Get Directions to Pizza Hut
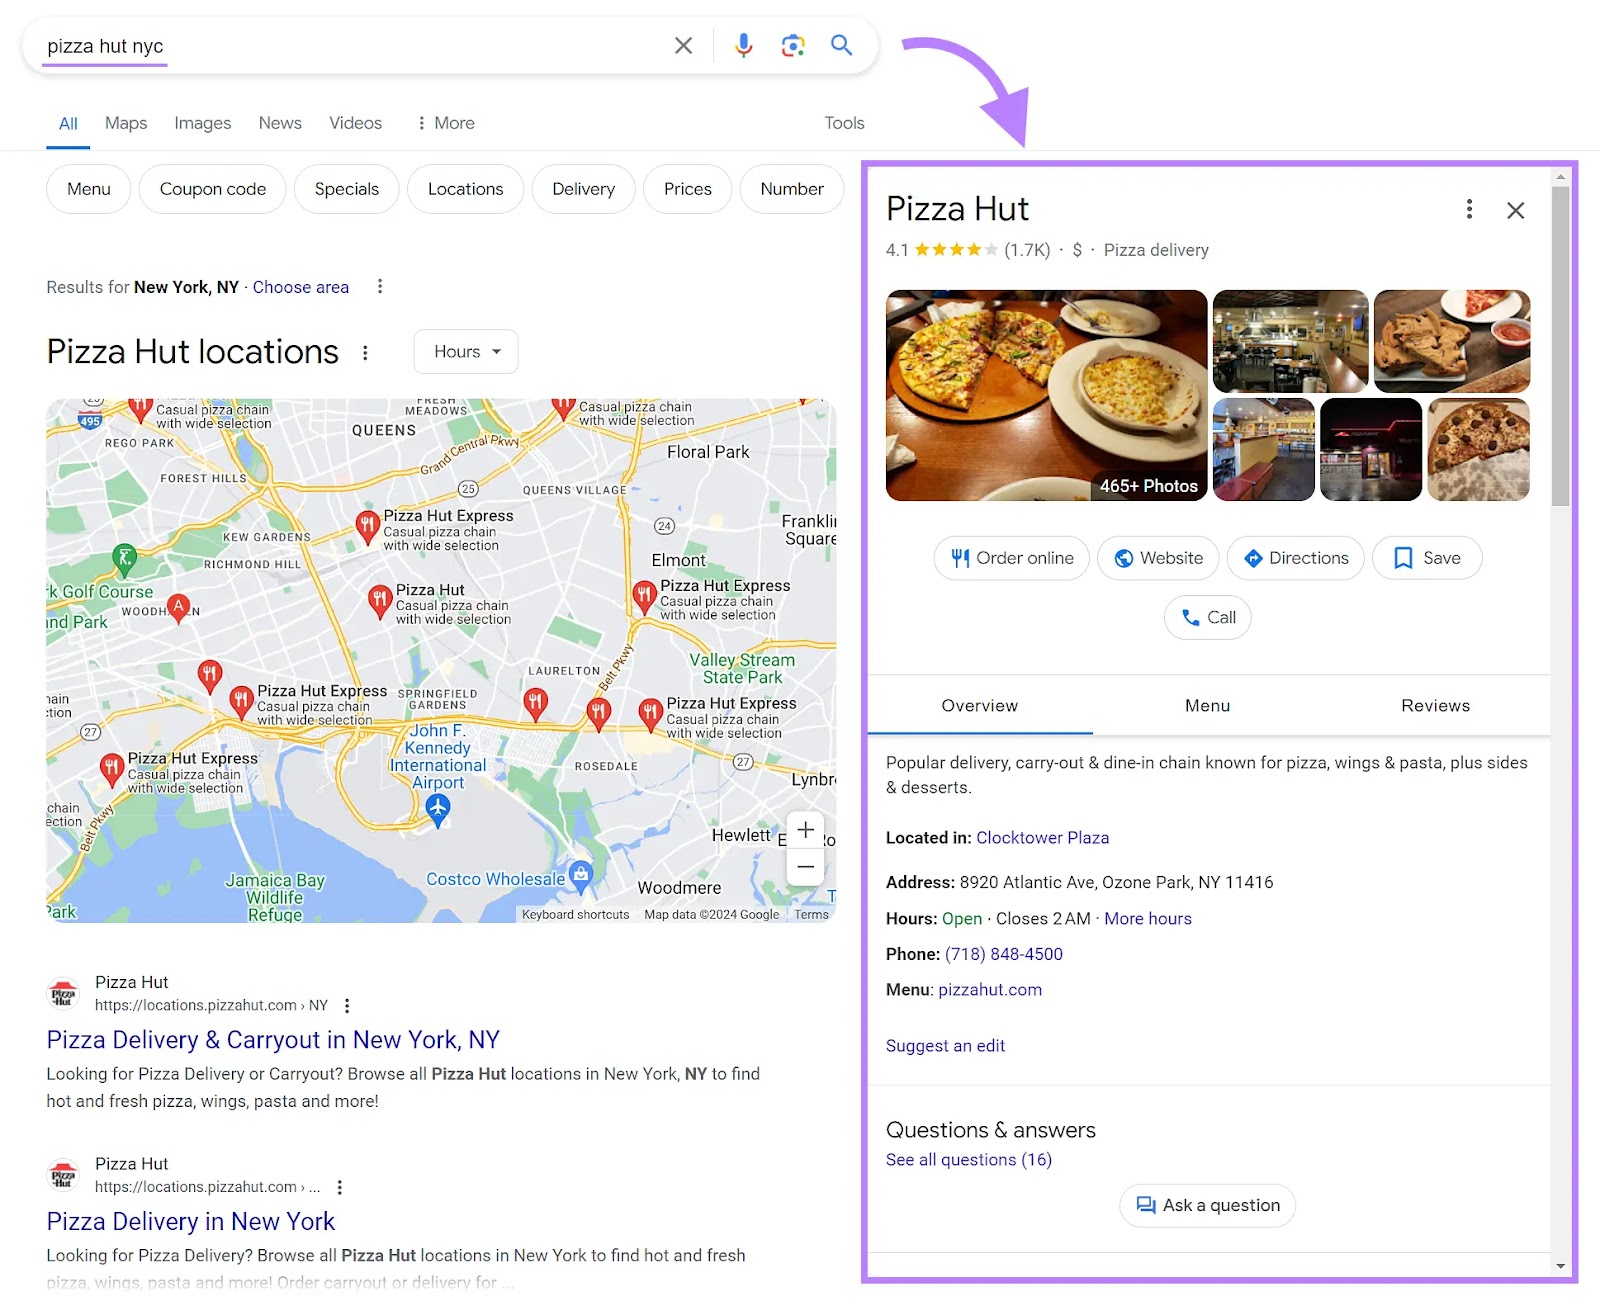The height and width of the screenshot is (1301, 1600). tap(1295, 558)
